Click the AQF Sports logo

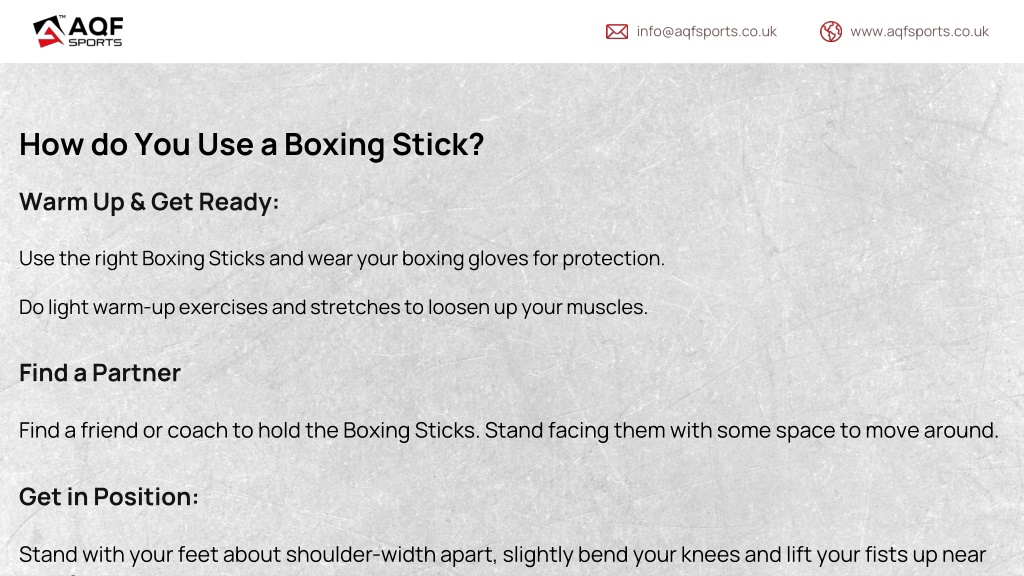pos(78,31)
